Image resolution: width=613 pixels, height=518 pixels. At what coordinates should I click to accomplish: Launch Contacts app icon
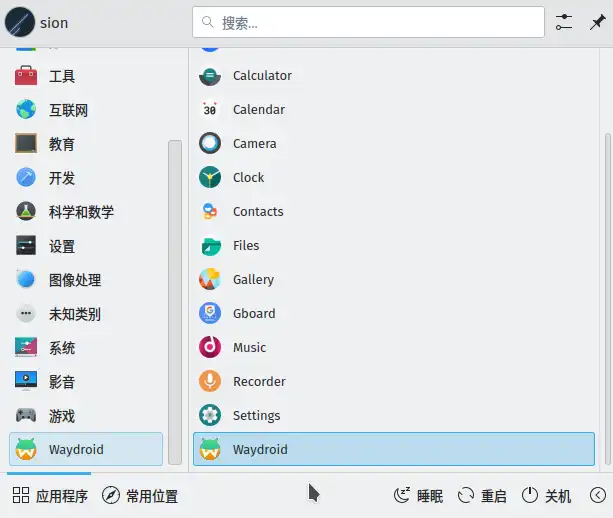point(210,212)
